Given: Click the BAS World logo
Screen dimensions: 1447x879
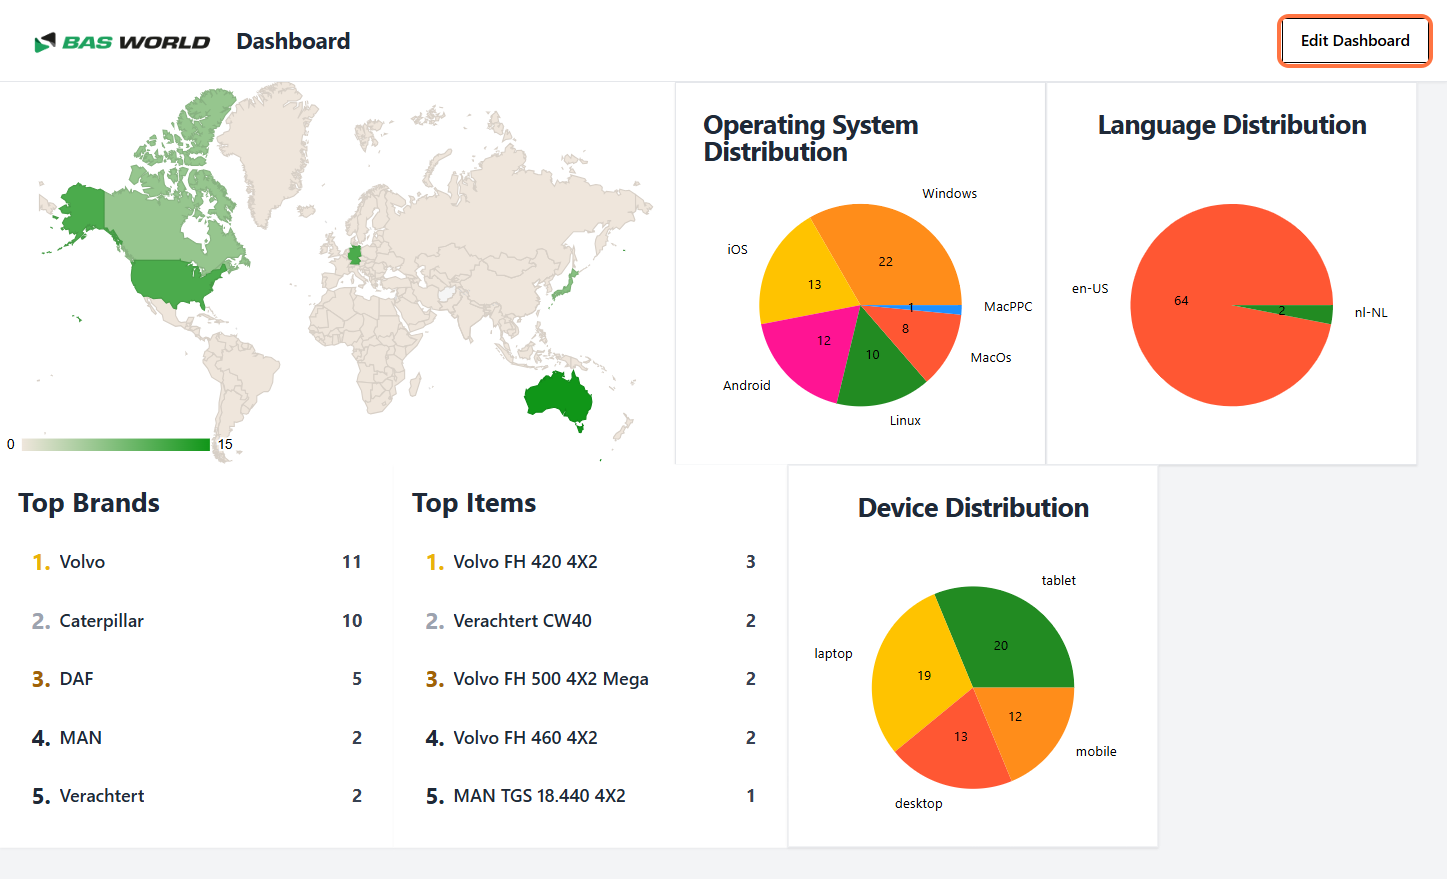Looking at the screenshot, I should click(x=122, y=42).
